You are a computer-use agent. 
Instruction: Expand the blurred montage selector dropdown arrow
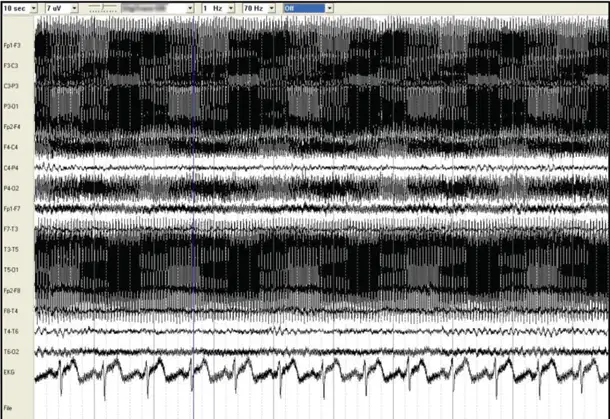point(190,8)
